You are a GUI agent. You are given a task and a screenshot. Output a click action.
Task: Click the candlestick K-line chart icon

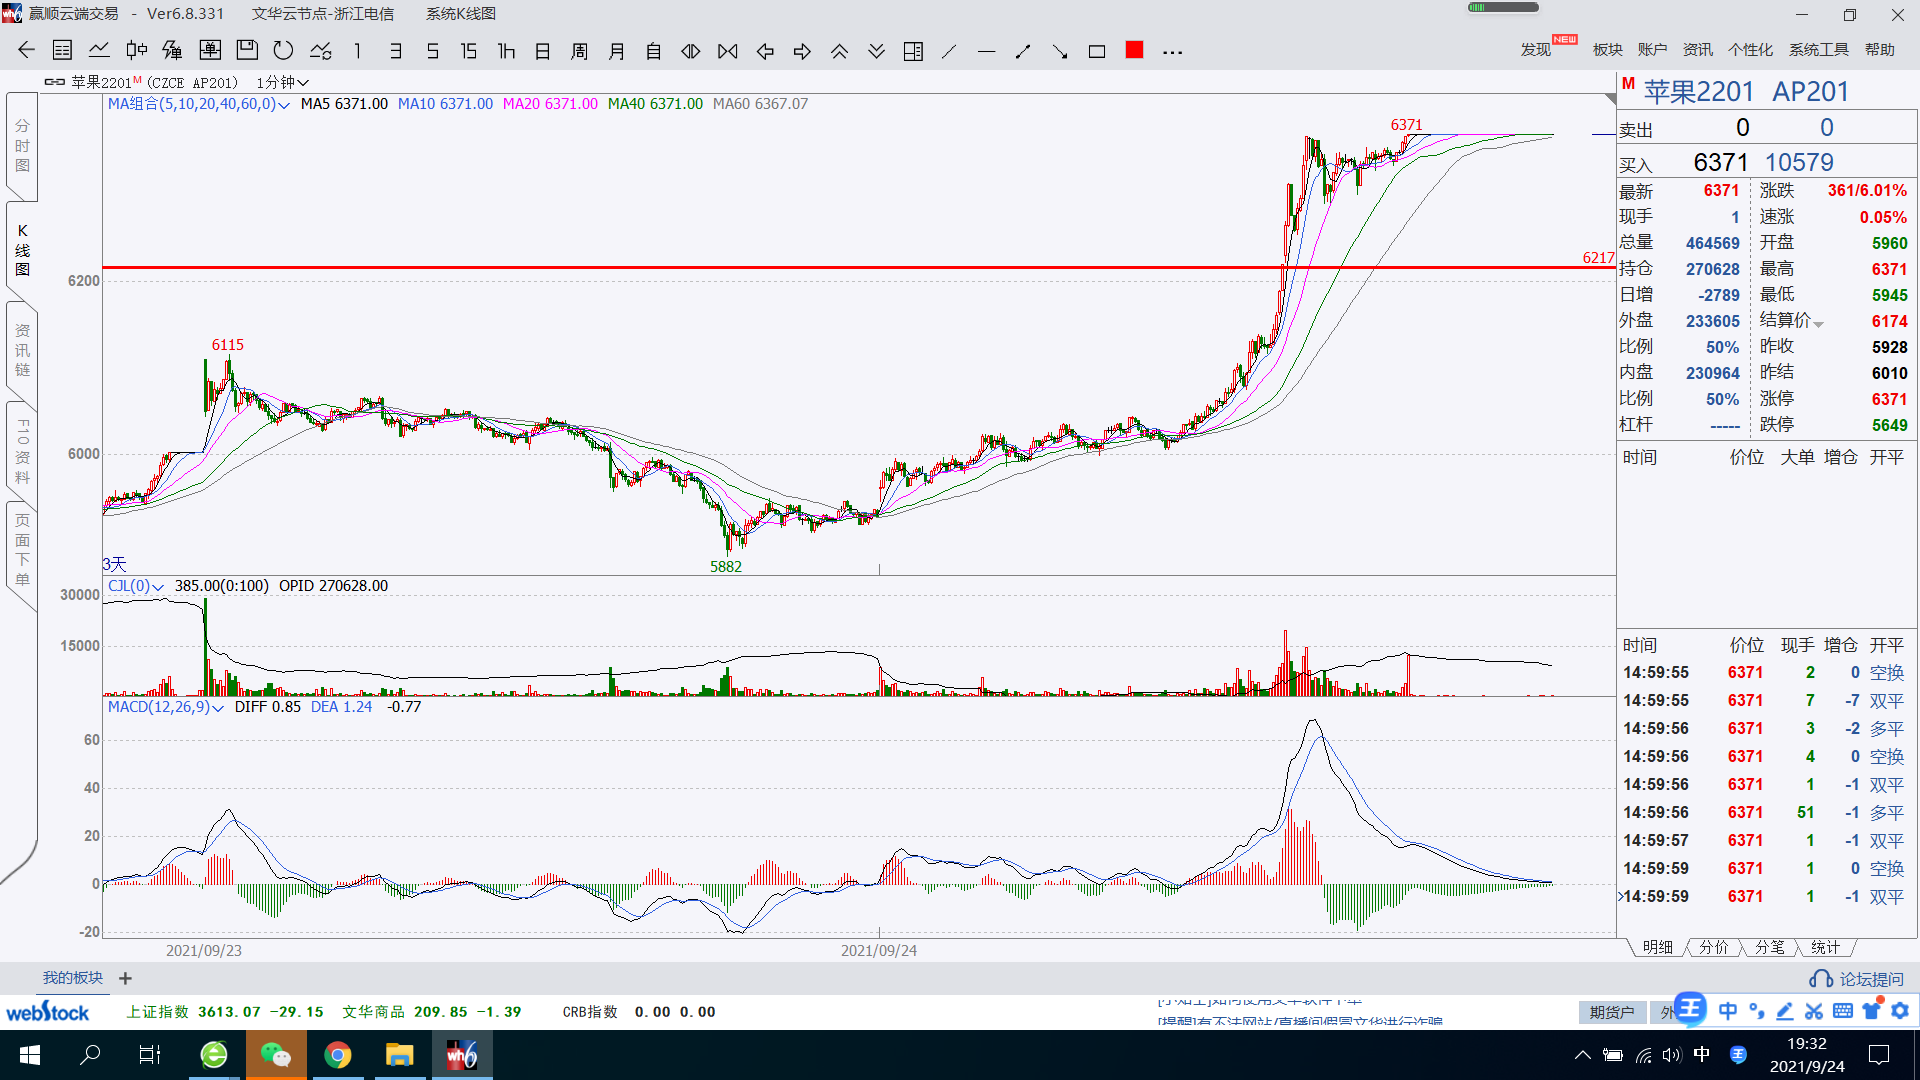click(x=136, y=51)
